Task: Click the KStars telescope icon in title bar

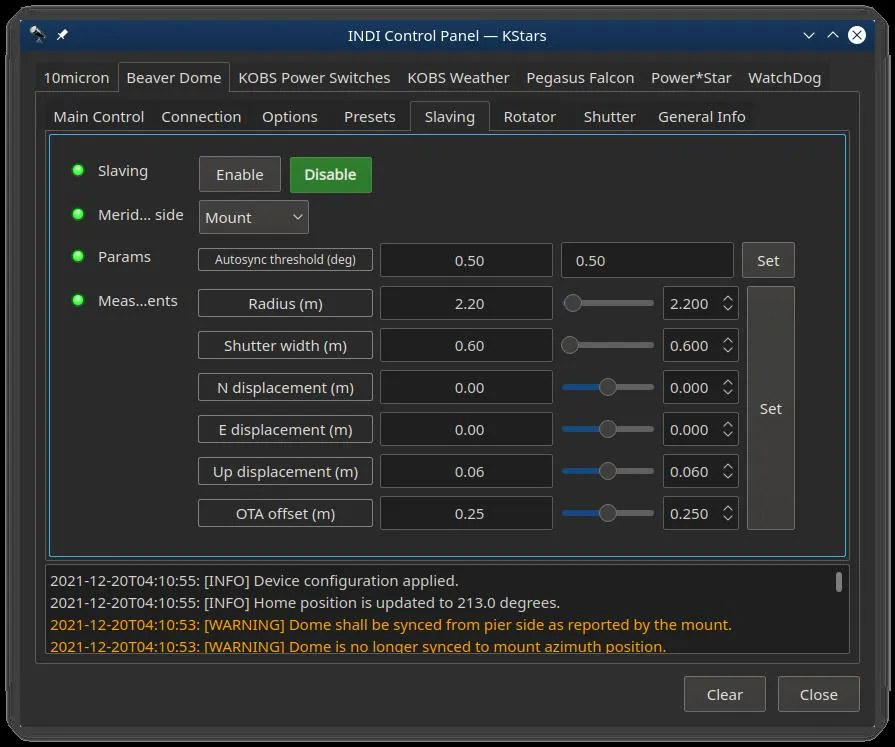Action: (38, 34)
